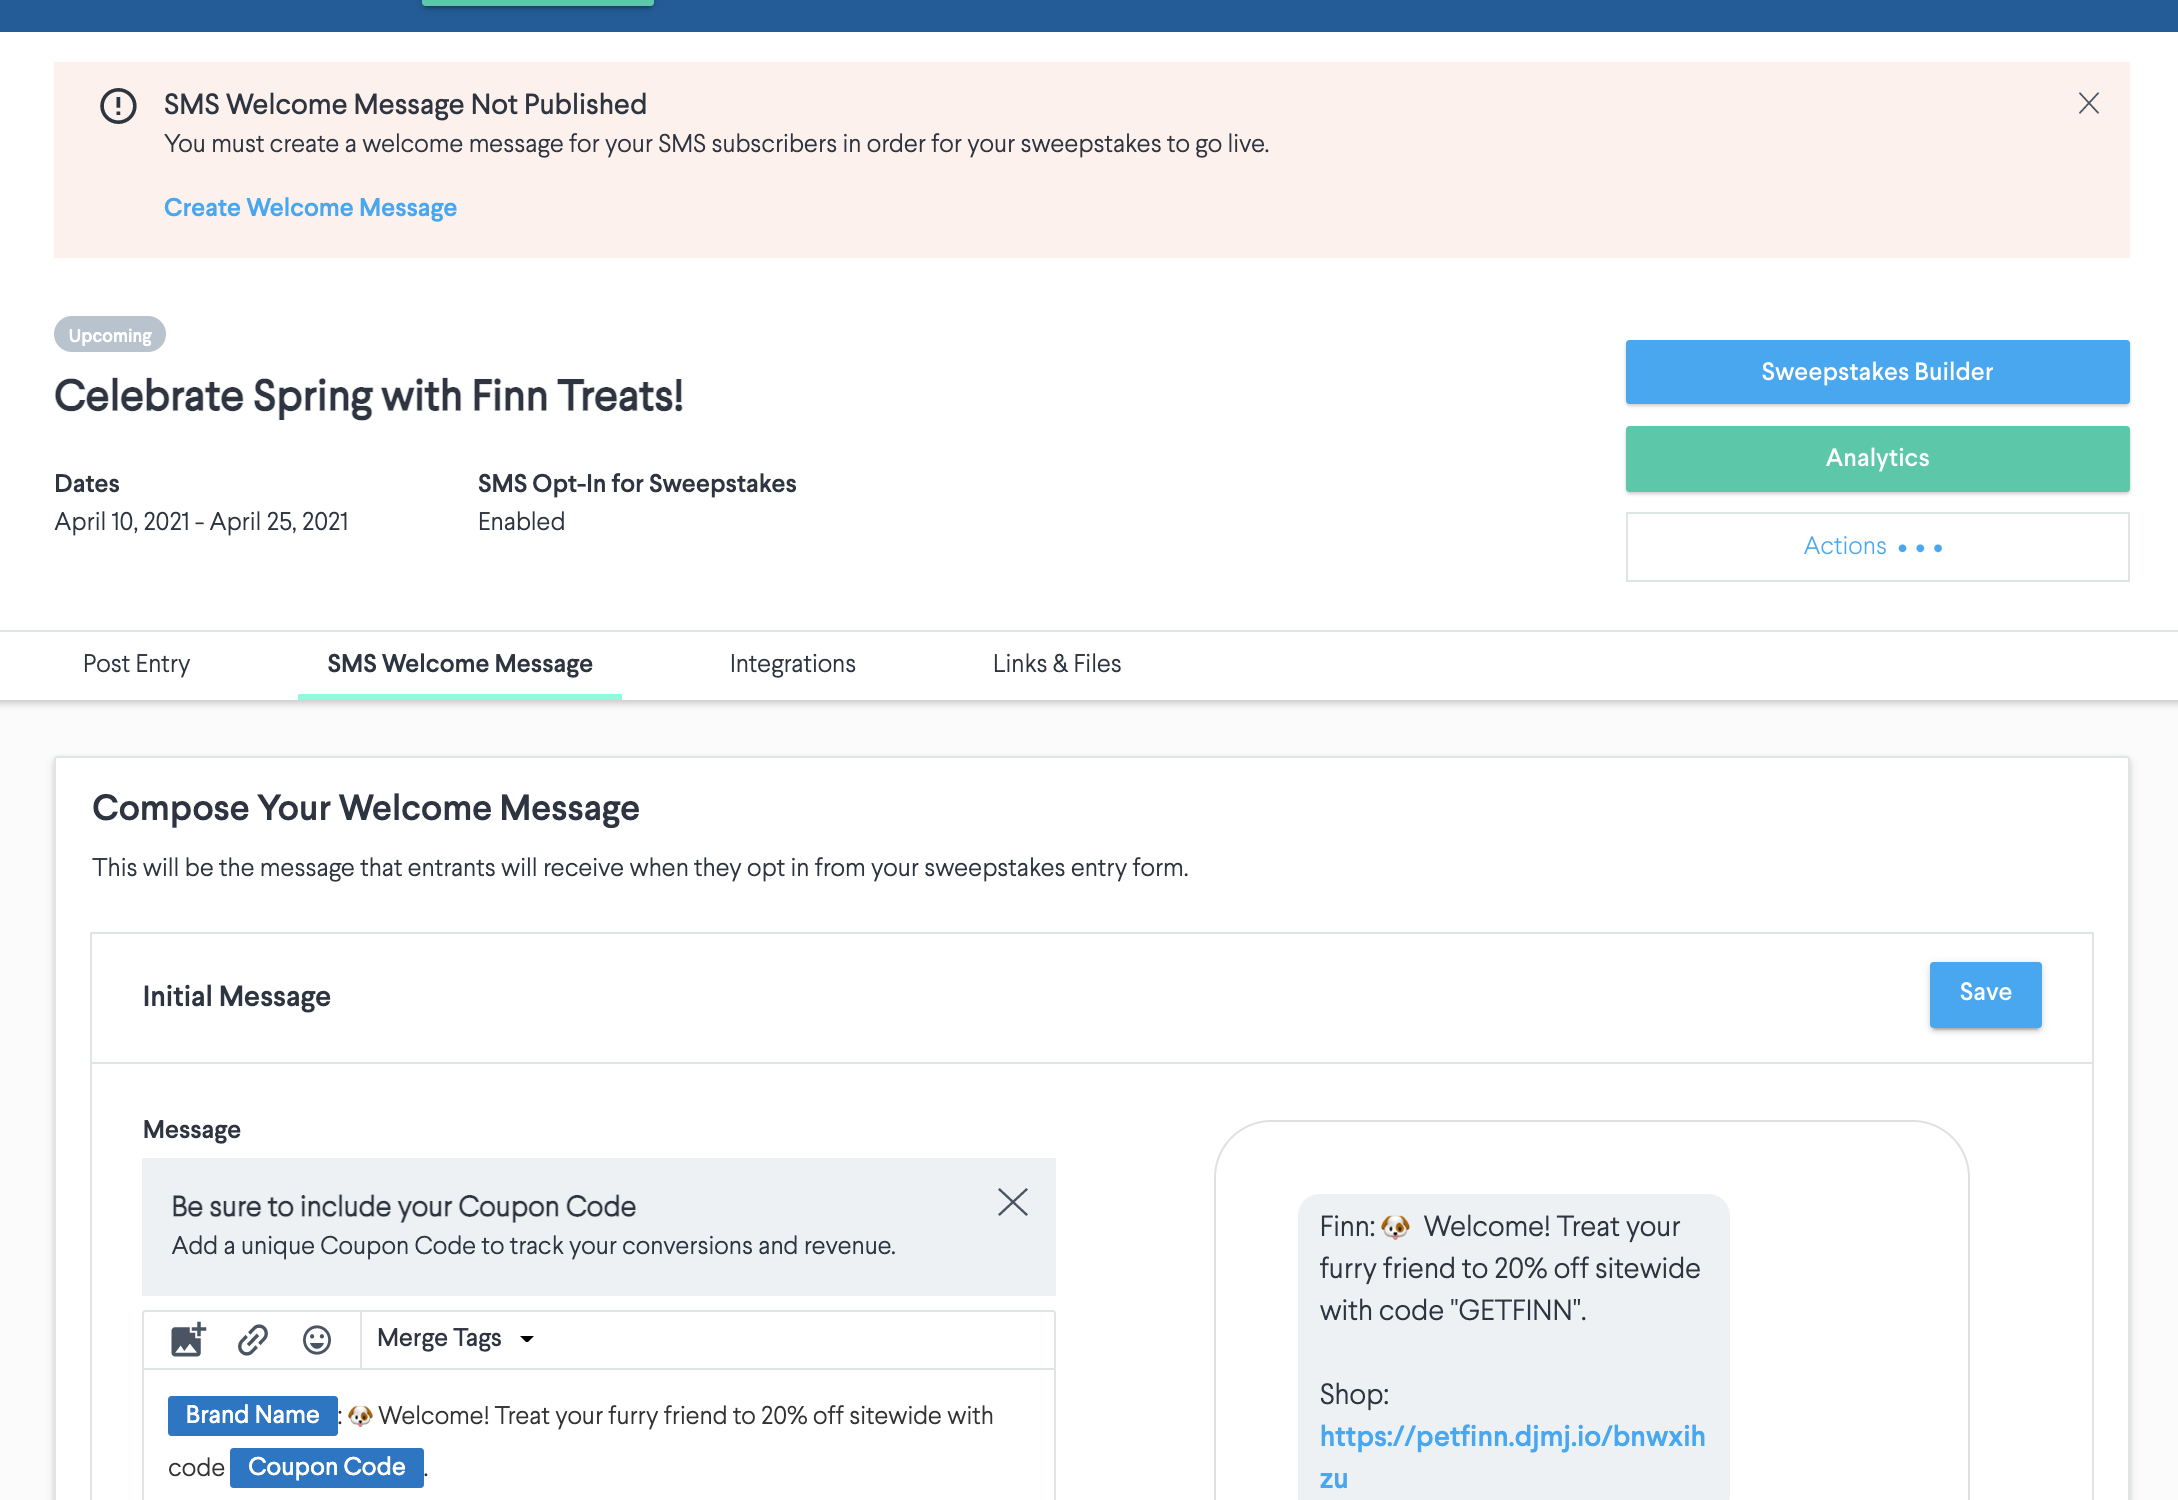The image size is (2178, 1500).
Task: Switch to the Post Entry tab
Action: [136, 664]
